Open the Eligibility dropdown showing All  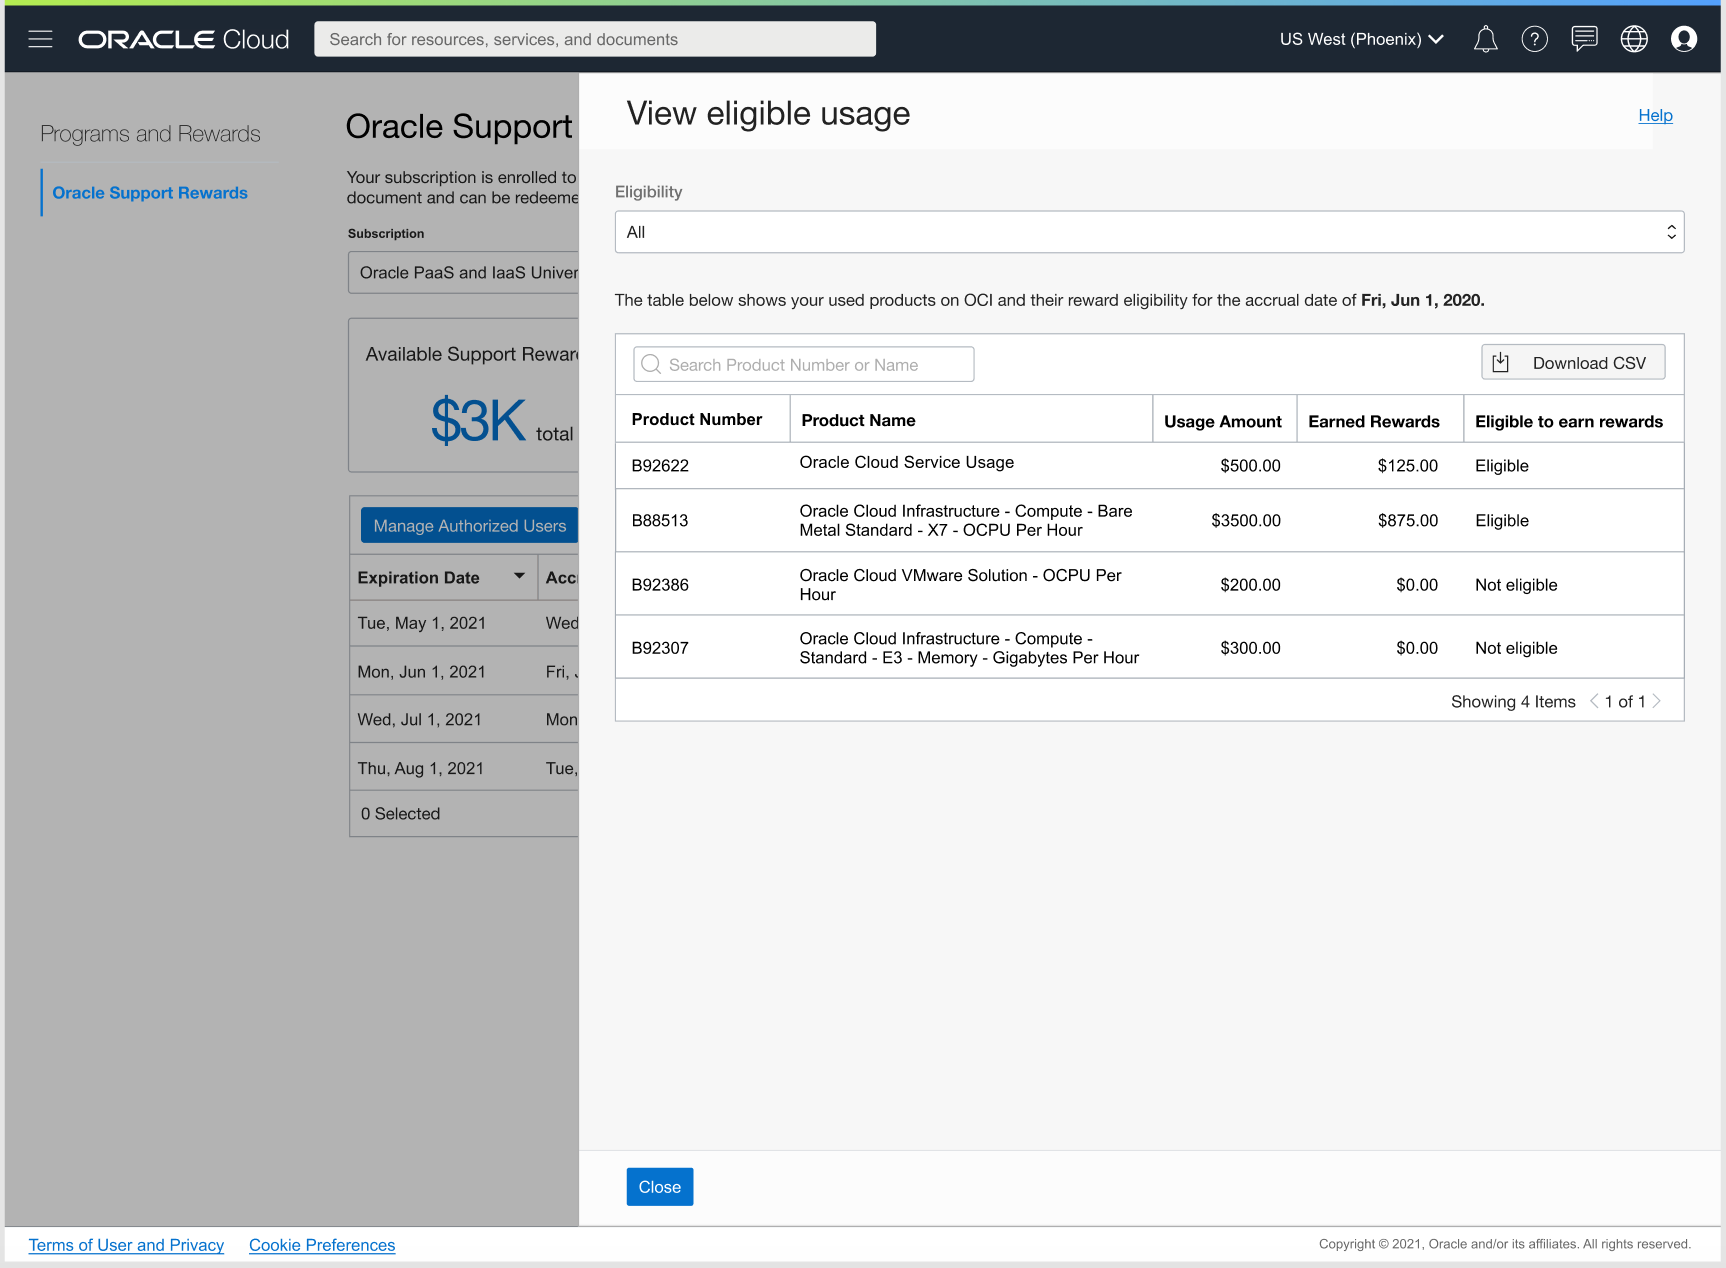(x=1148, y=231)
